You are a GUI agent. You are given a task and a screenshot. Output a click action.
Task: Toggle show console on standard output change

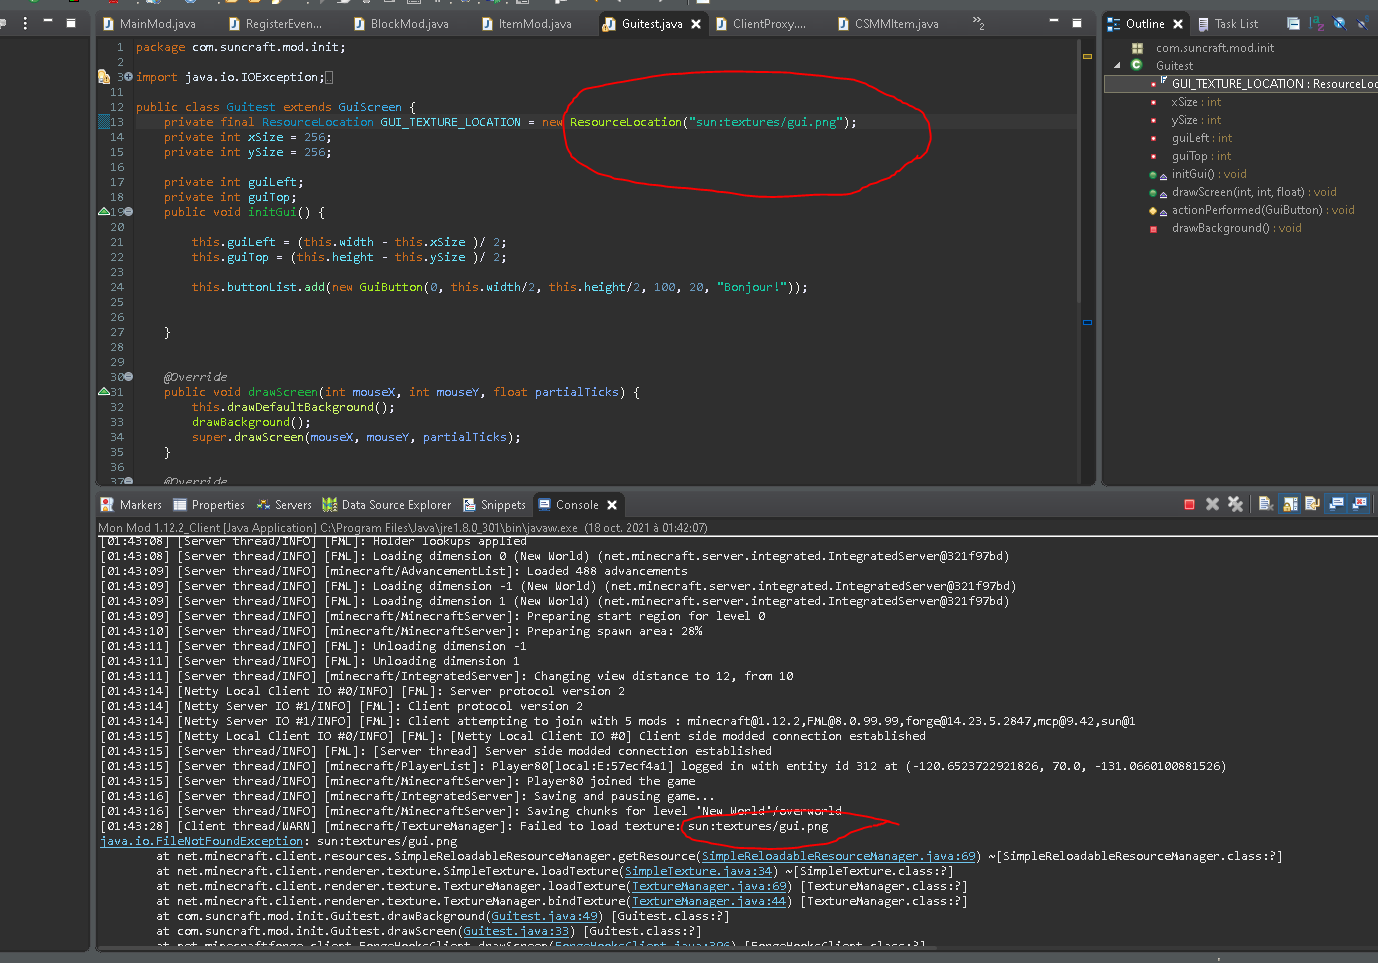[x=1336, y=505]
